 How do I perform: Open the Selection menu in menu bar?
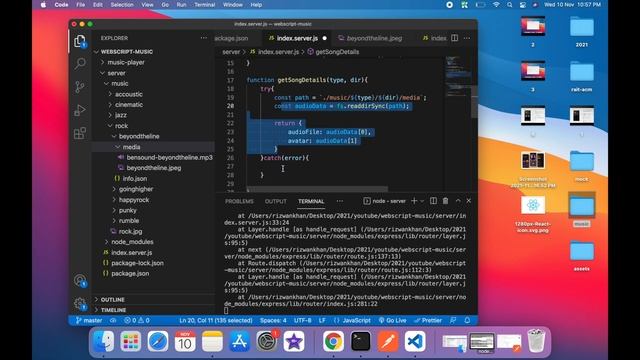point(122,5)
